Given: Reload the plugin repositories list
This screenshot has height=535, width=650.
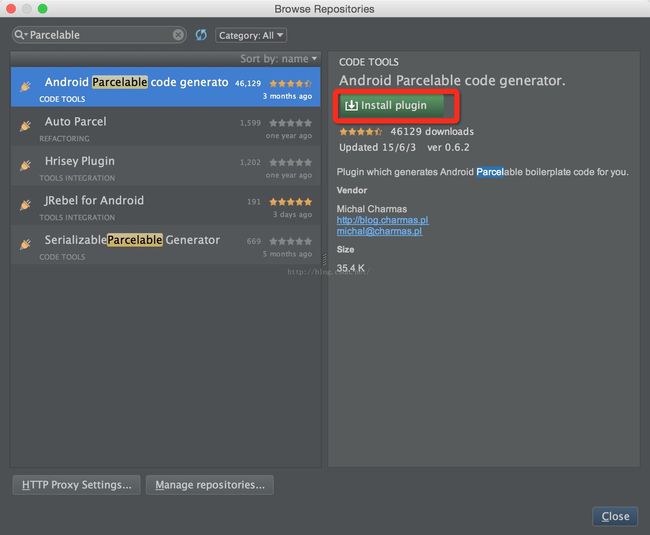Looking at the screenshot, I should click(x=201, y=35).
